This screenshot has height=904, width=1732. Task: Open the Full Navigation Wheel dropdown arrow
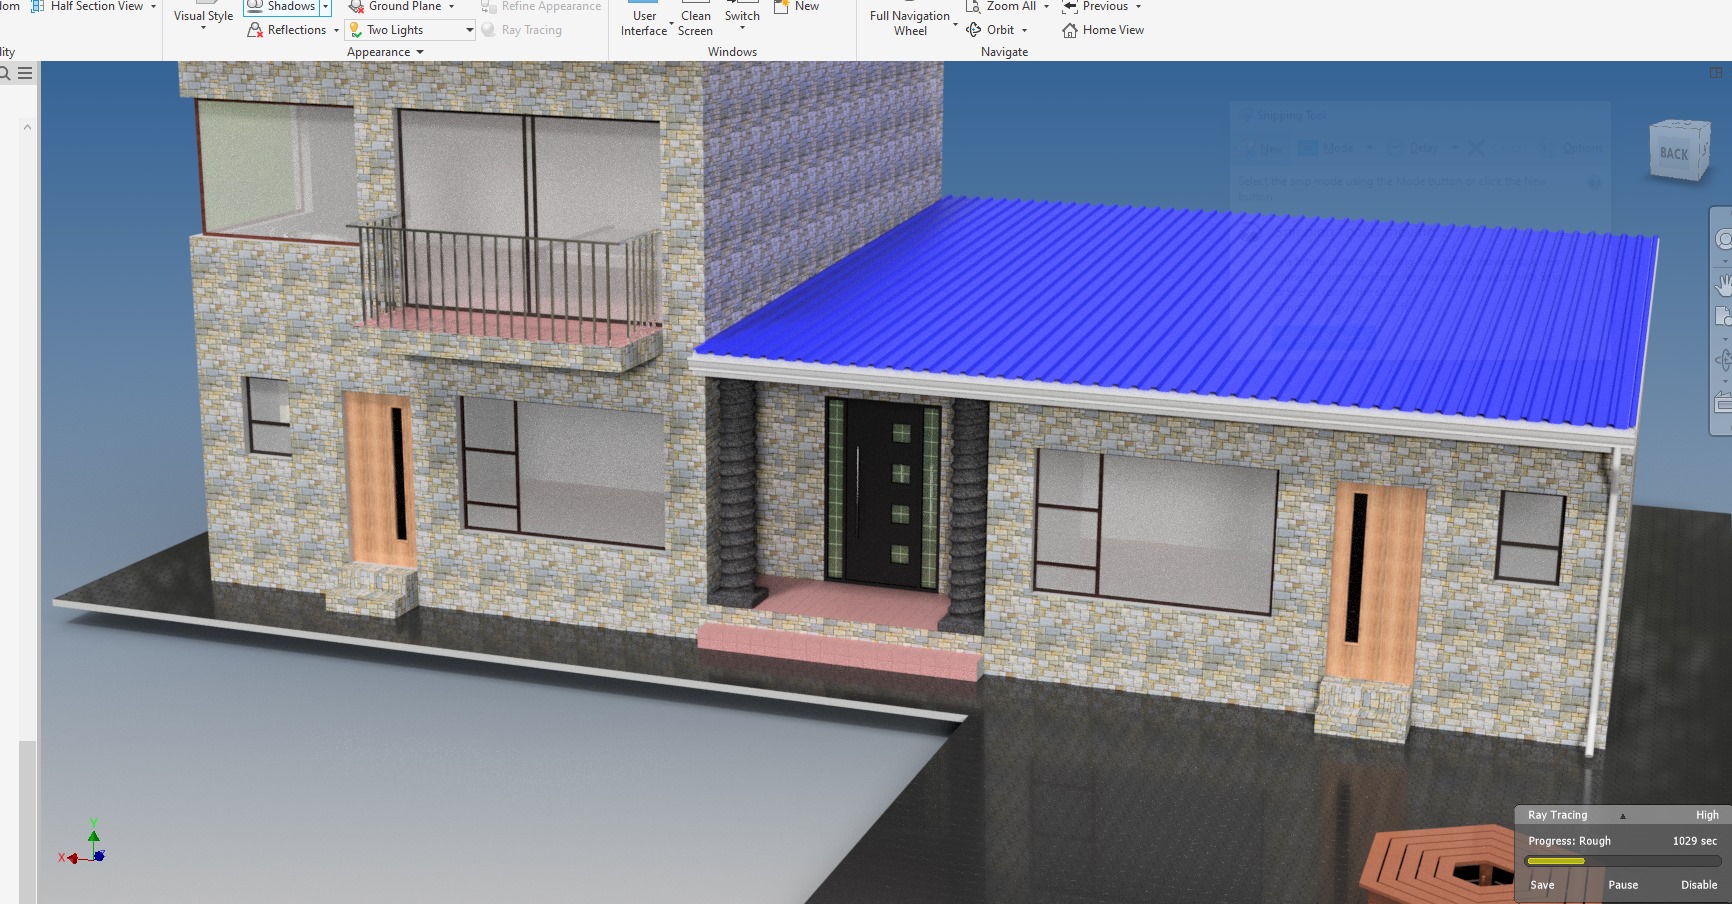pos(955,24)
